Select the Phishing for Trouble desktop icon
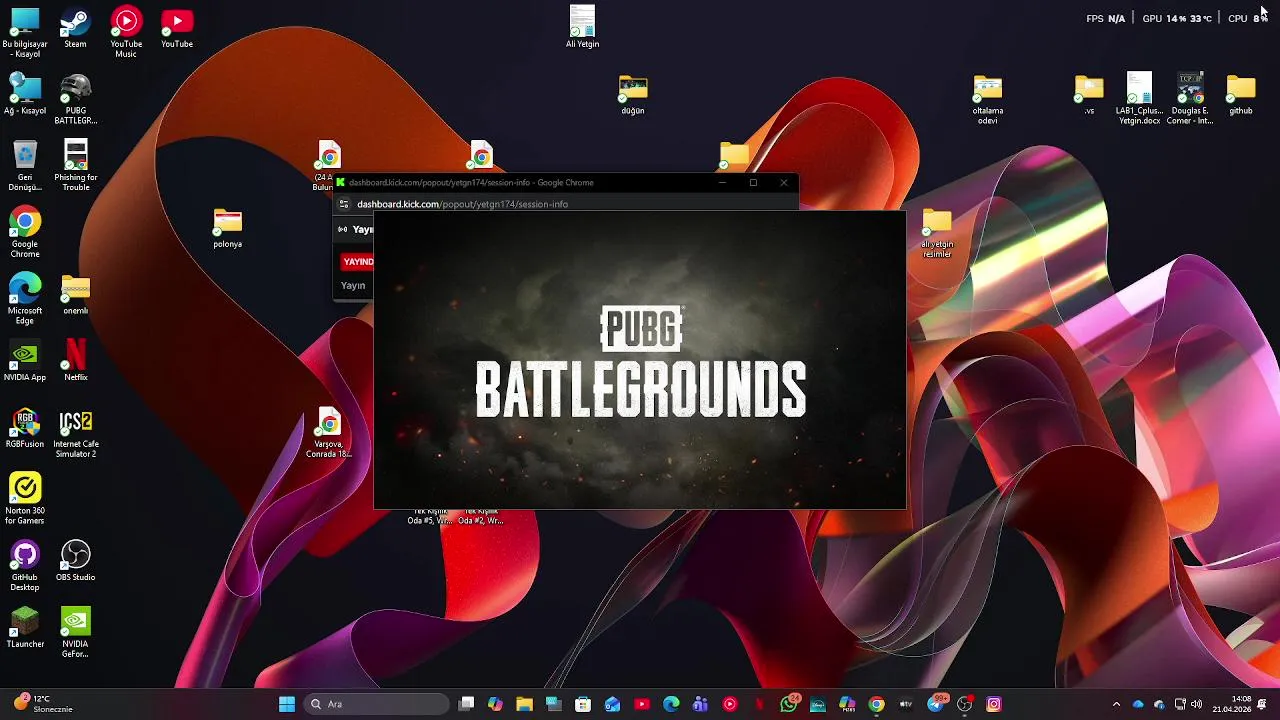The width and height of the screenshot is (1280, 720). [x=75, y=165]
